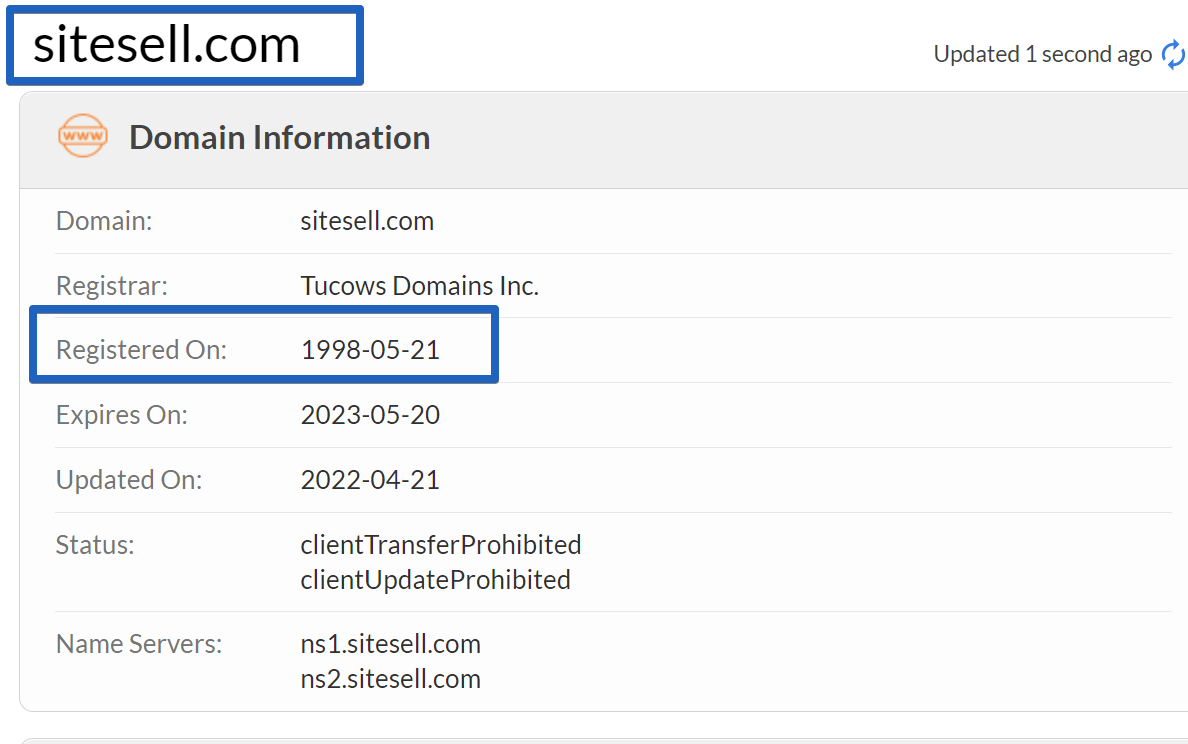Click the orange www globe icon

point(83,136)
